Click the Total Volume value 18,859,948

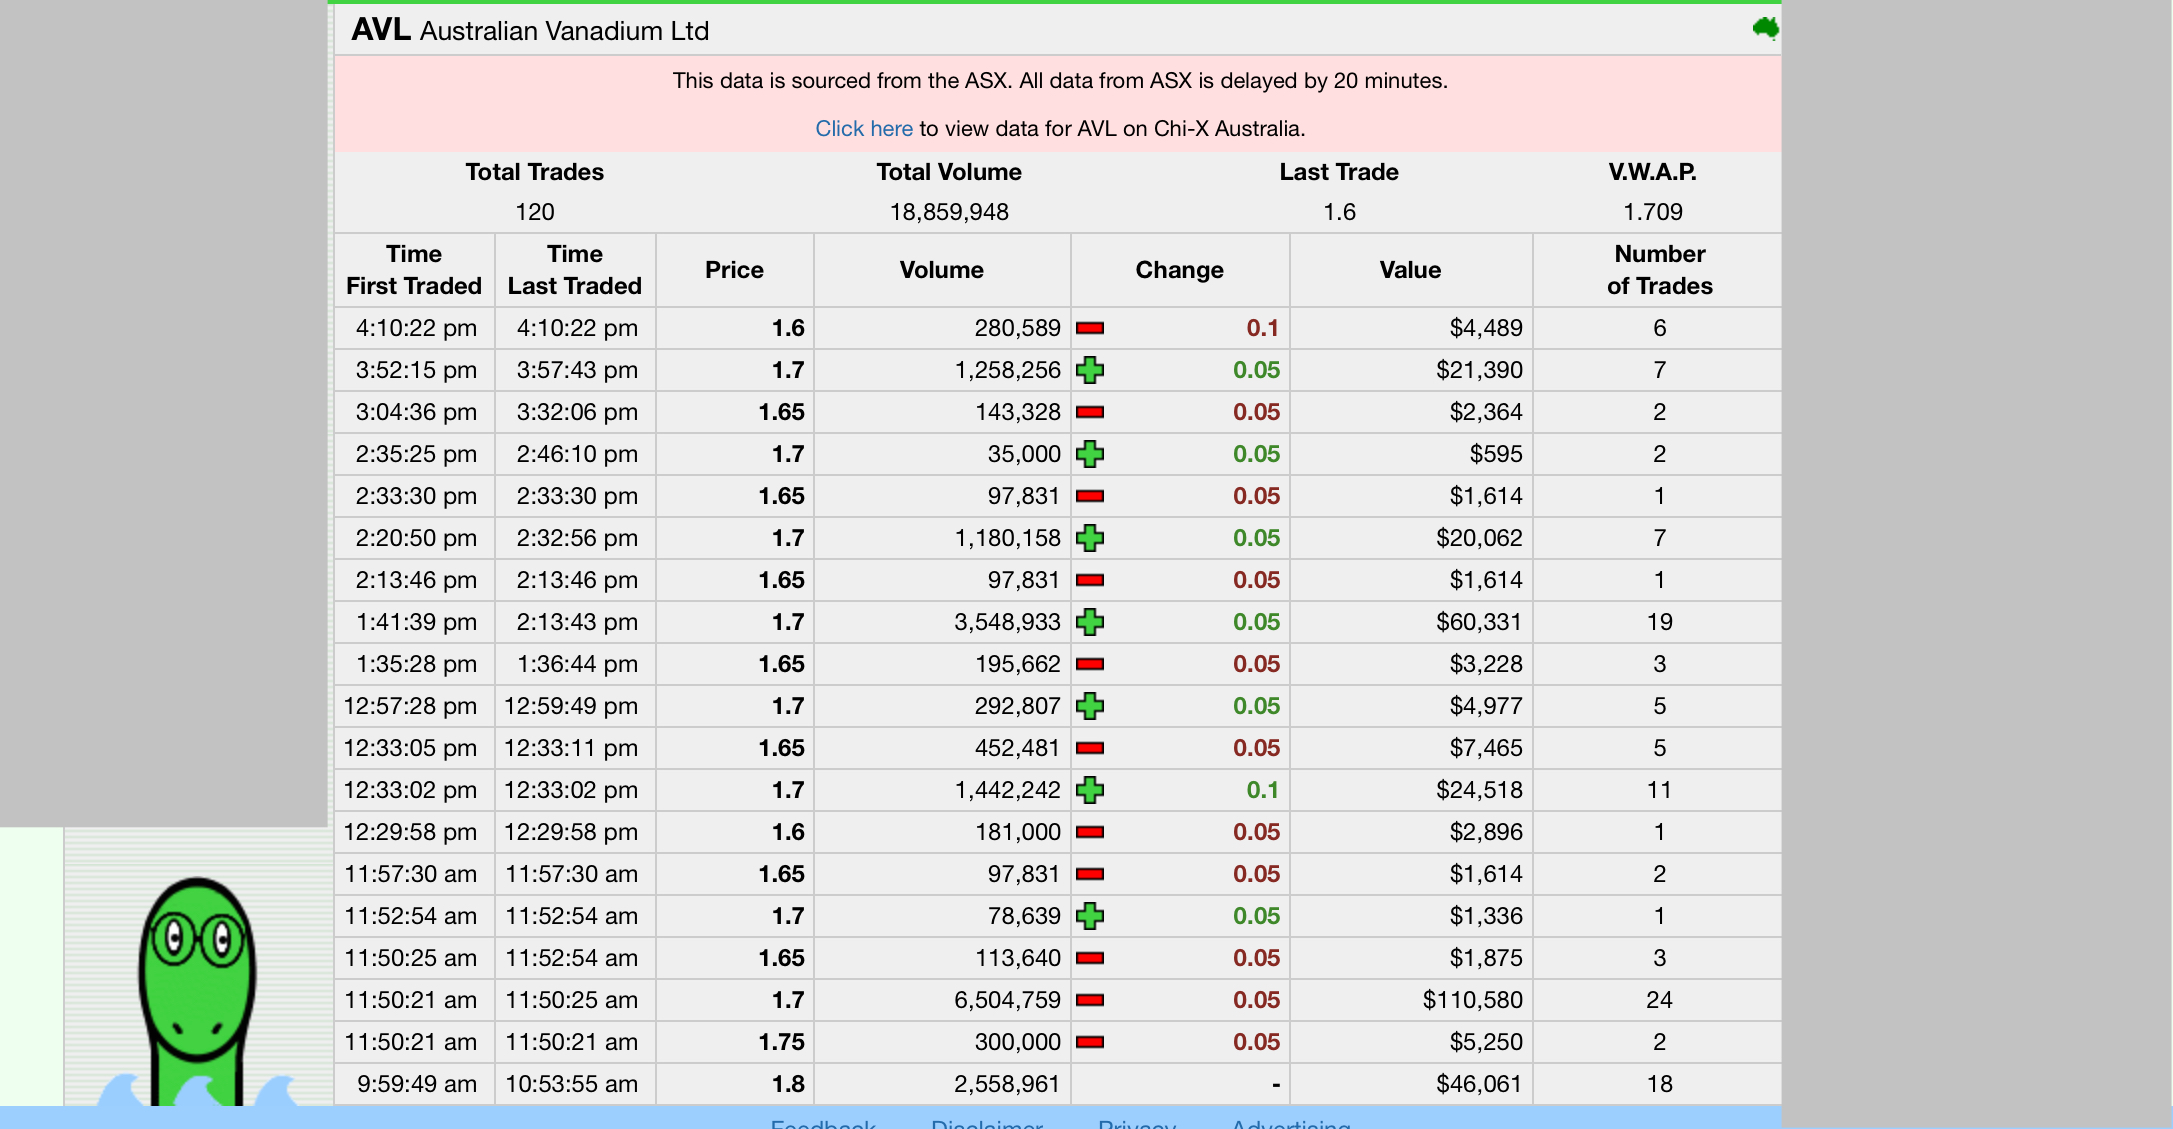click(x=949, y=212)
